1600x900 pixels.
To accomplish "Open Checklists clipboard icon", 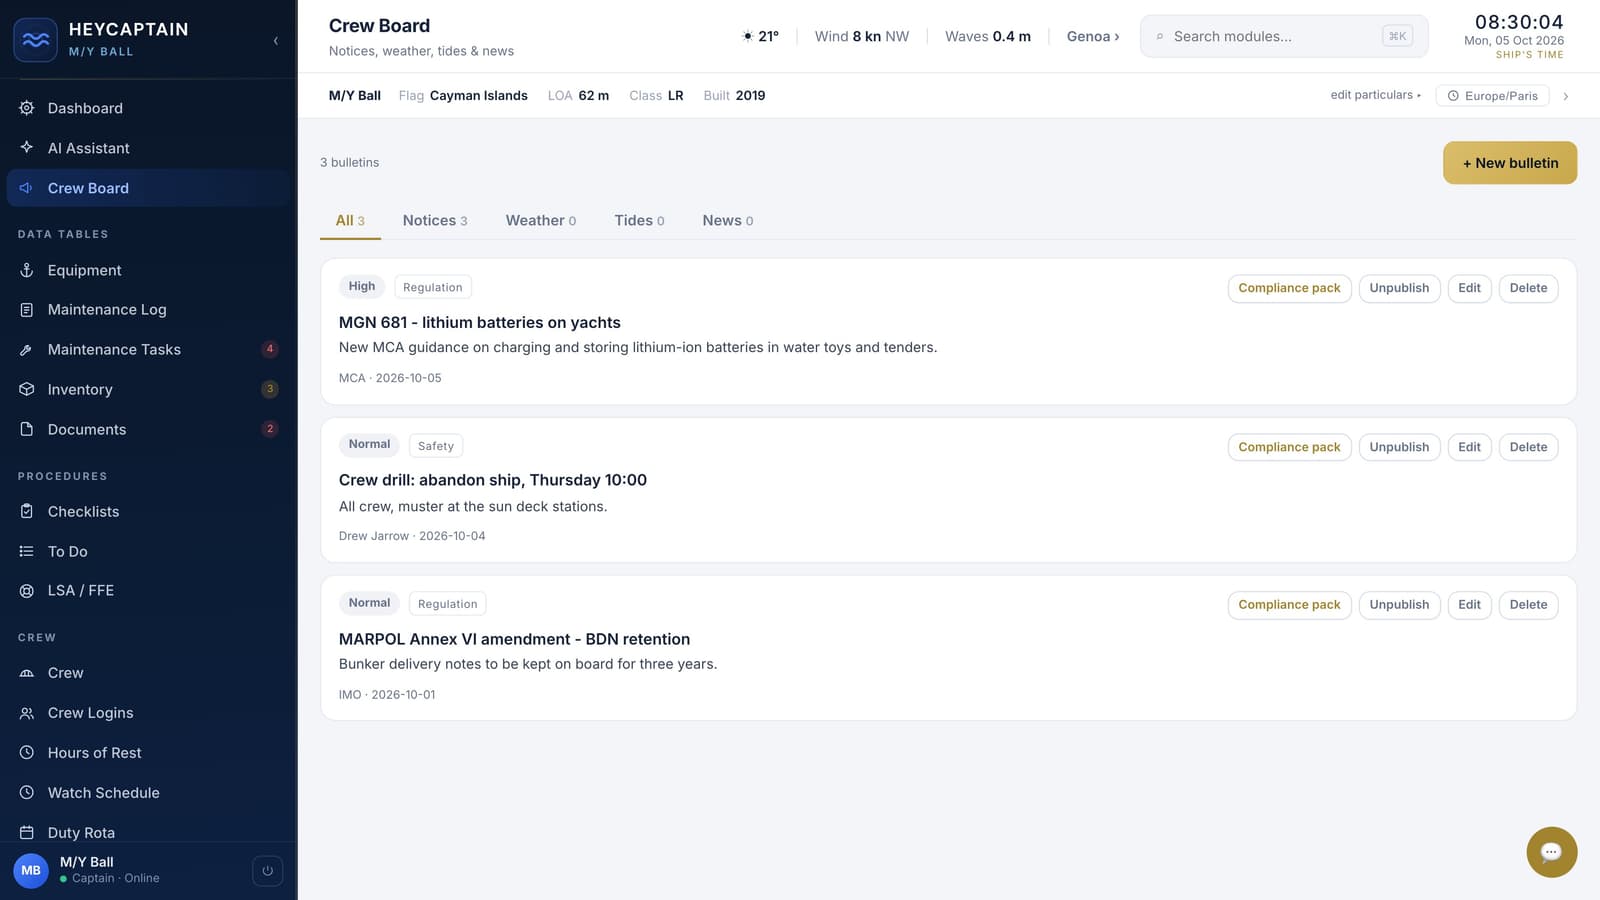I will point(27,511).
